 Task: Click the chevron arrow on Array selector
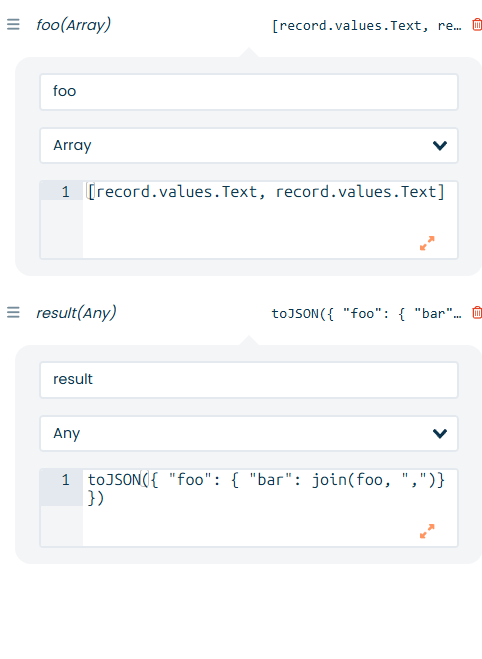[x=440, y=145]
